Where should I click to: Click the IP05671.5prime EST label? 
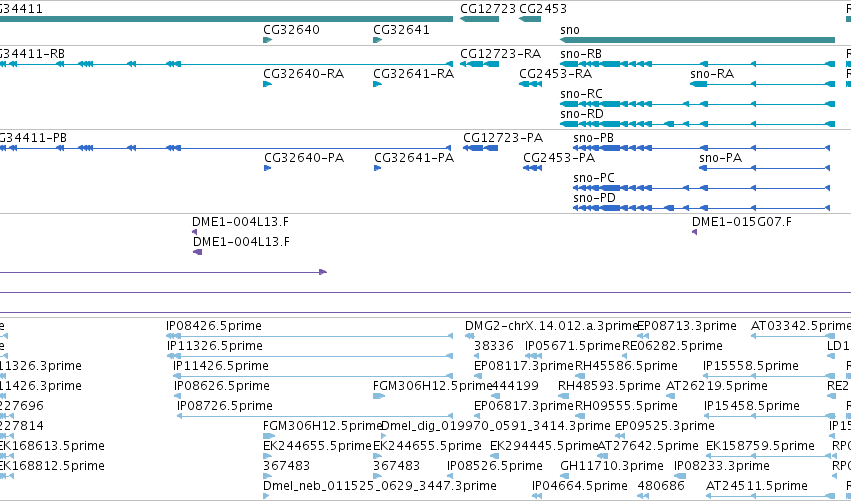coord(573,346)
